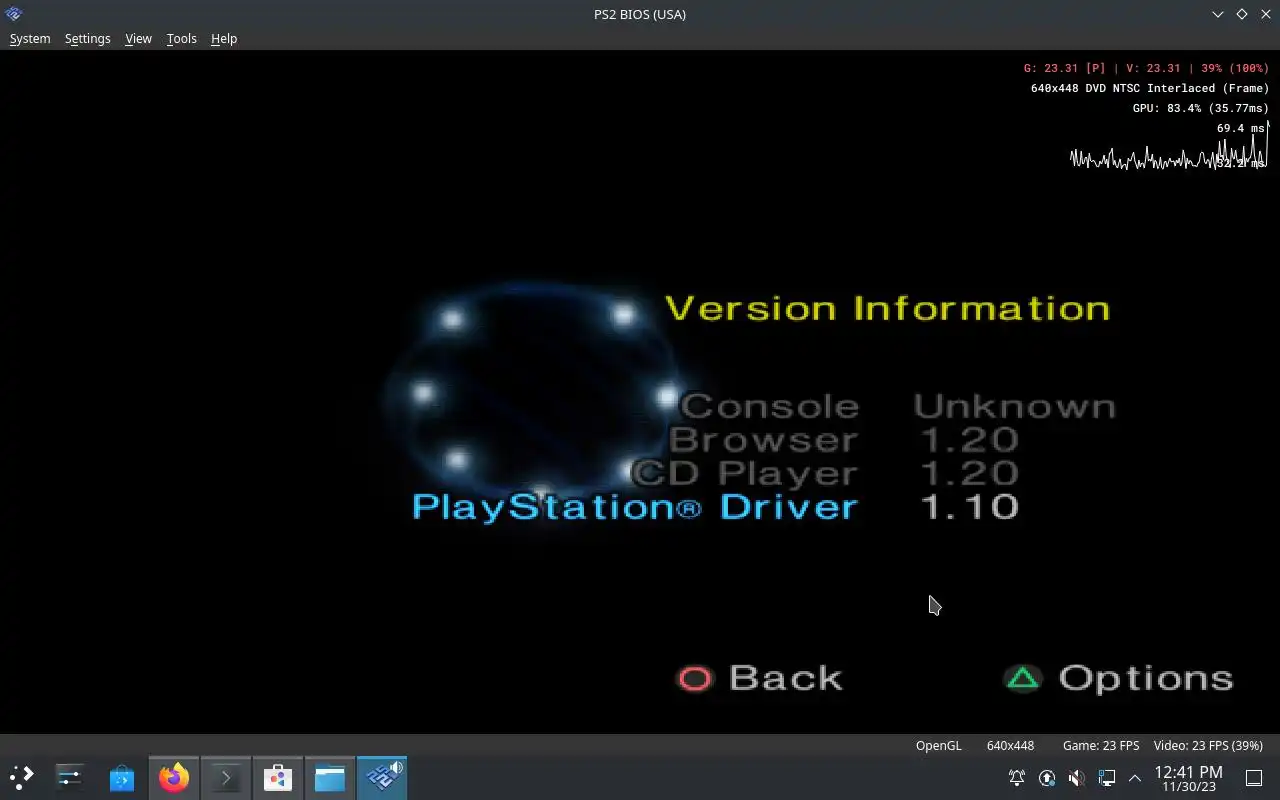
Task: Click the Unknown console value
Action: coord(1014,406)
